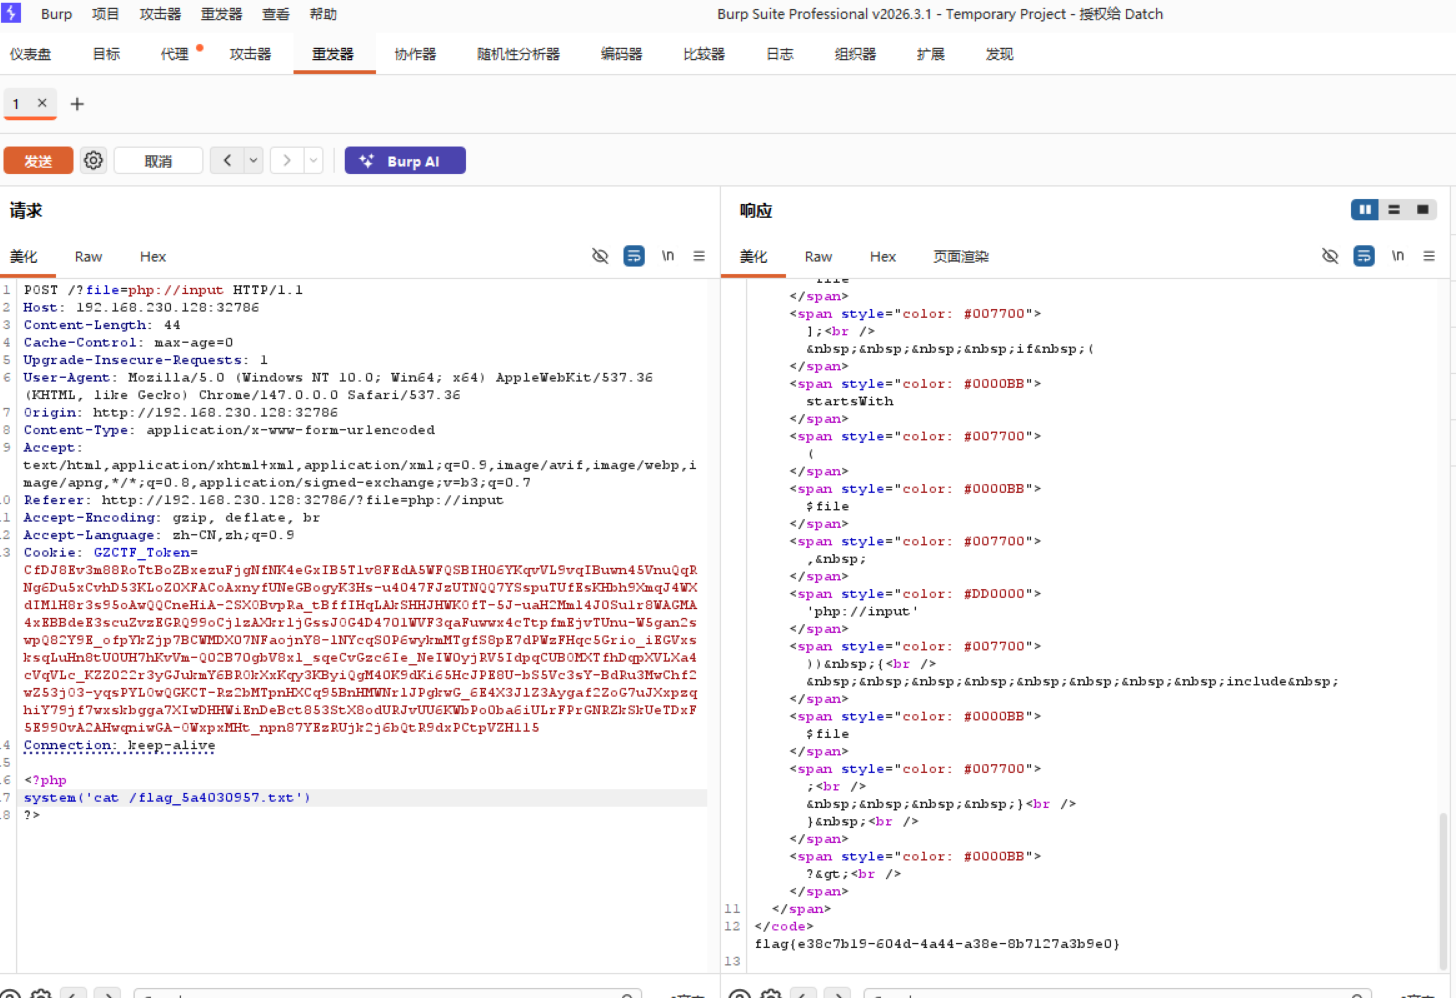
Task: Toggle line wrap in the request panel
Action: pos(634,256)
